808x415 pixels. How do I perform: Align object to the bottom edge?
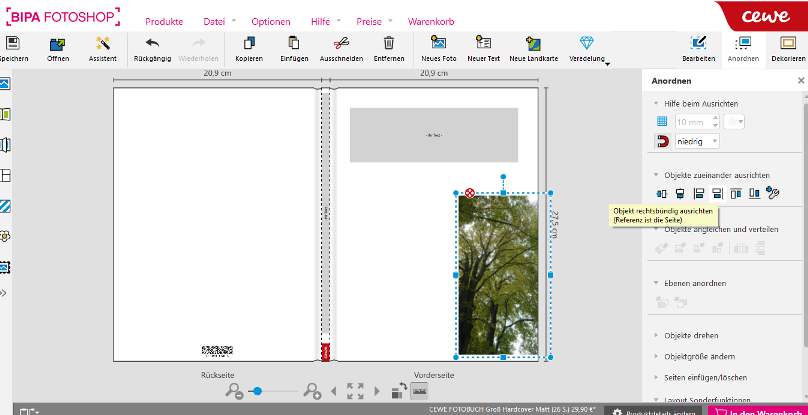(x=754, y=193)
